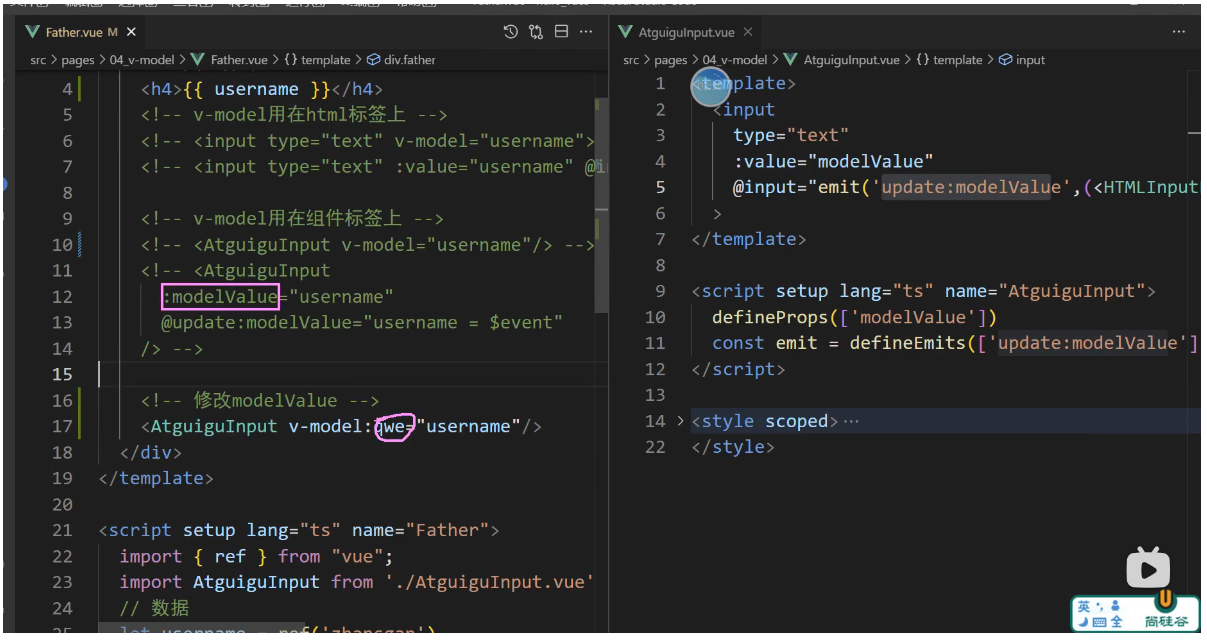Open pages breadcrumb in left editor
The image size is (1207, 640).
[x=77, y=60]
